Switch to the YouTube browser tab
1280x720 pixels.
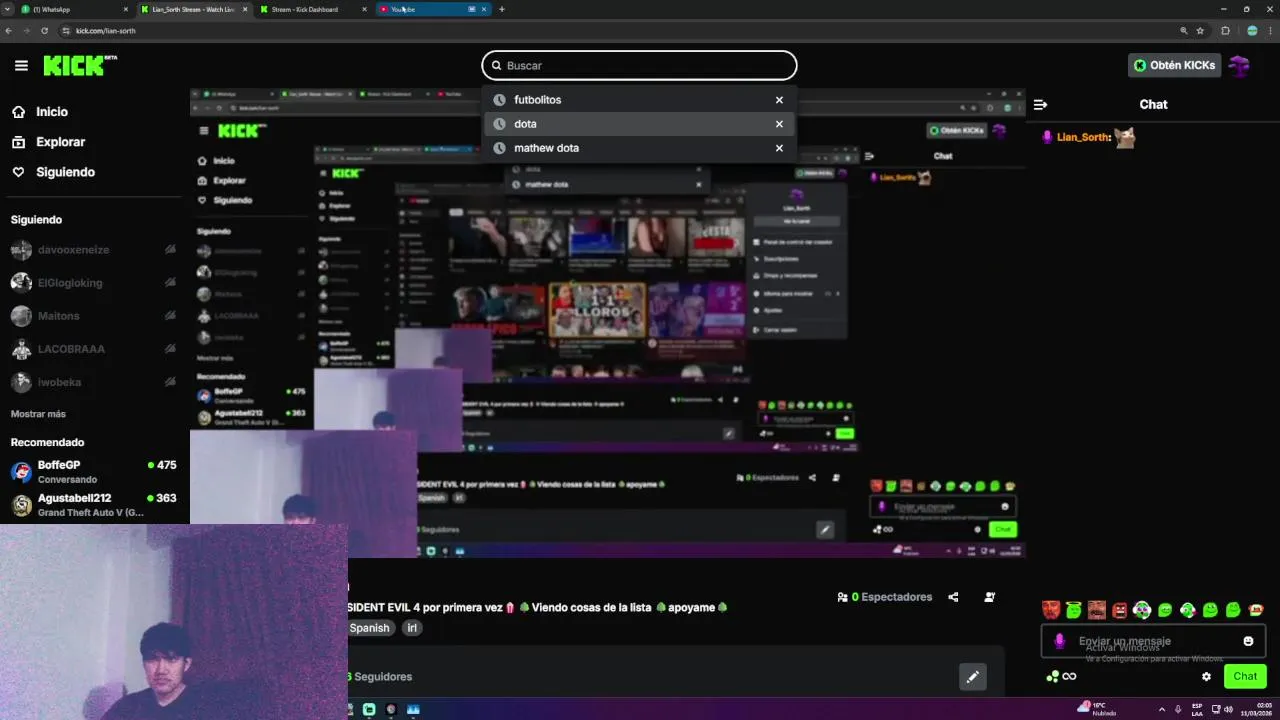click(433, 9)
